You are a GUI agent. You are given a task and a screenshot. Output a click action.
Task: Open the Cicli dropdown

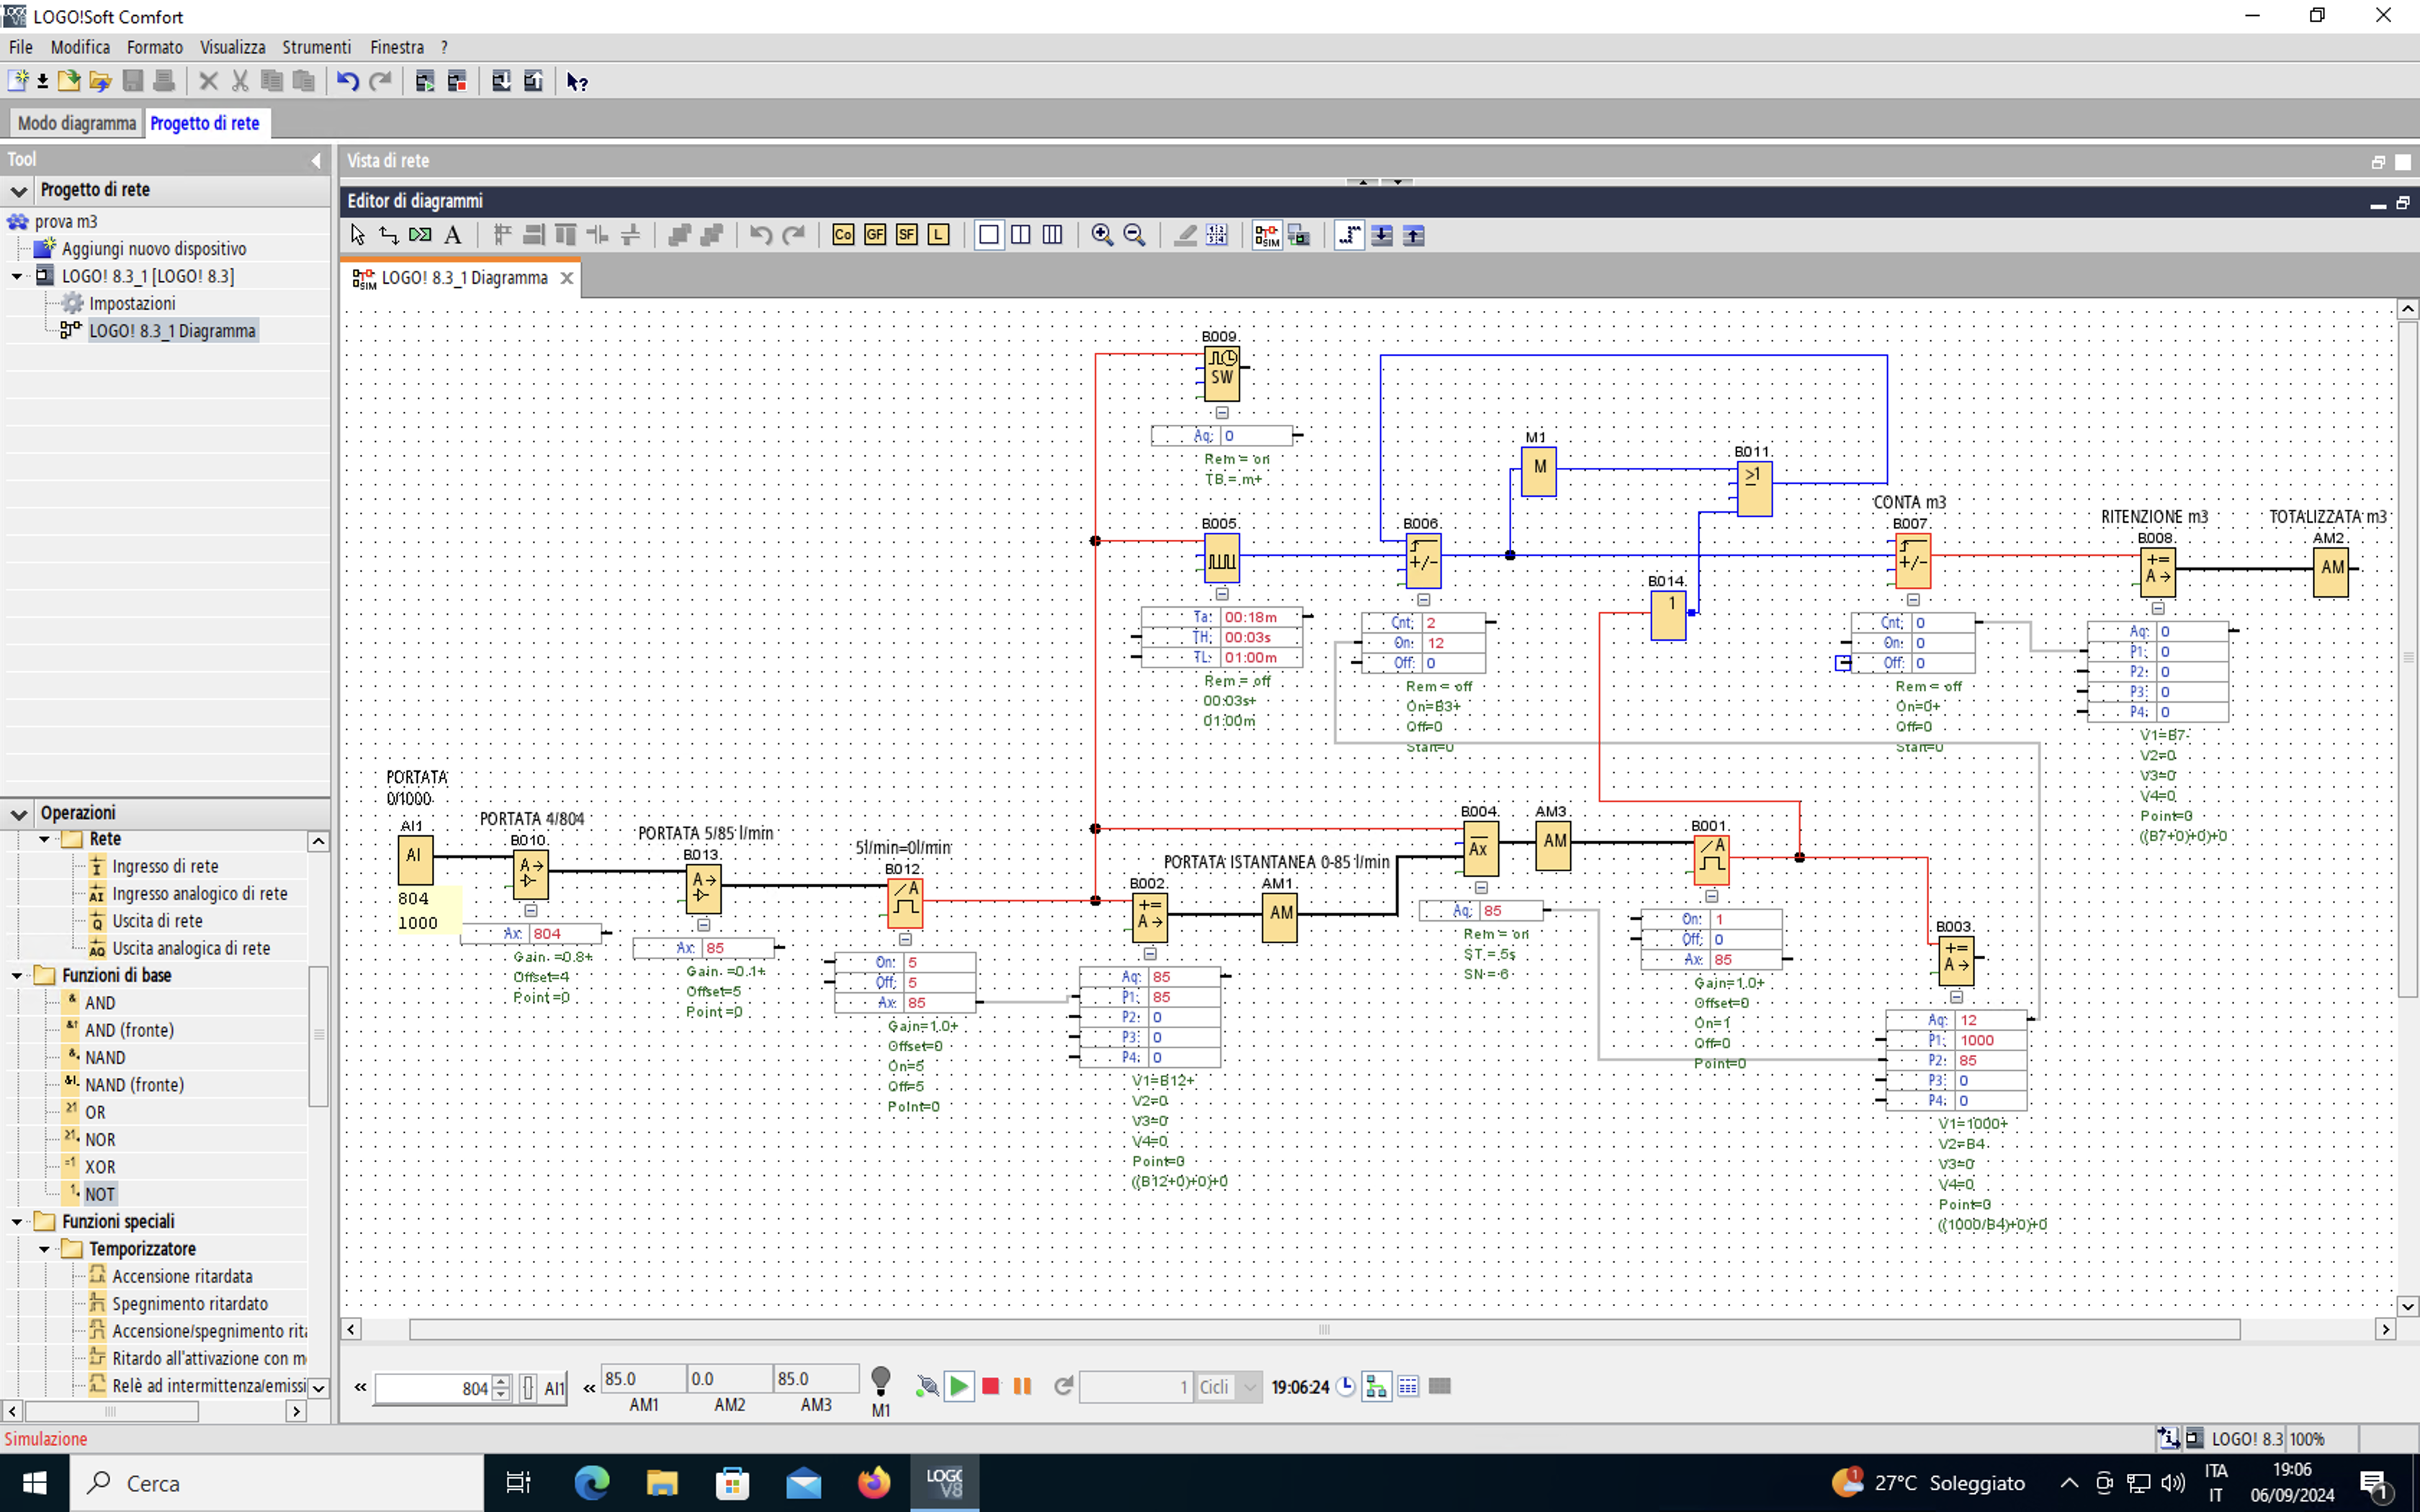1250,1387
